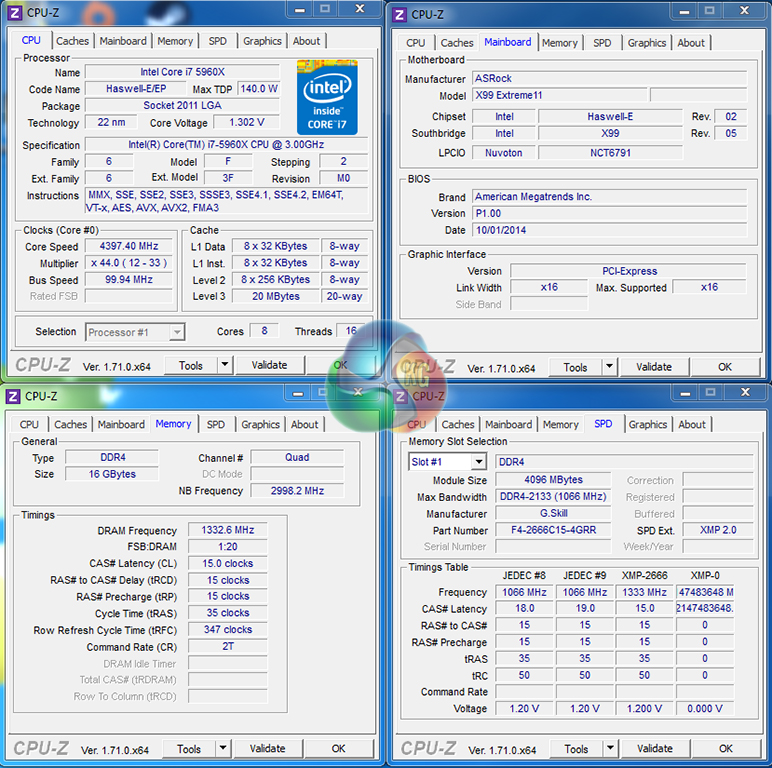Click the Intel Core i7 logo badge
The height and width of the screenshot is (768, 772).
(327, 97)
